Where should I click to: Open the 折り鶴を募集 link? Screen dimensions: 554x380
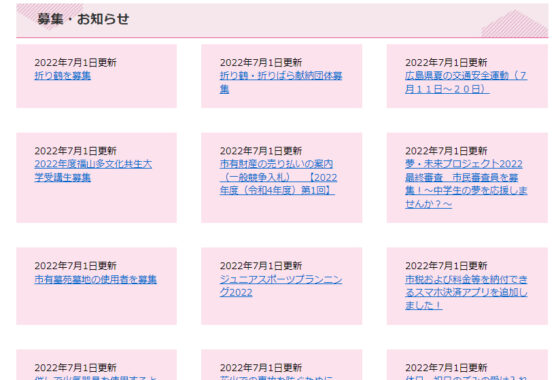click(63, 76)
